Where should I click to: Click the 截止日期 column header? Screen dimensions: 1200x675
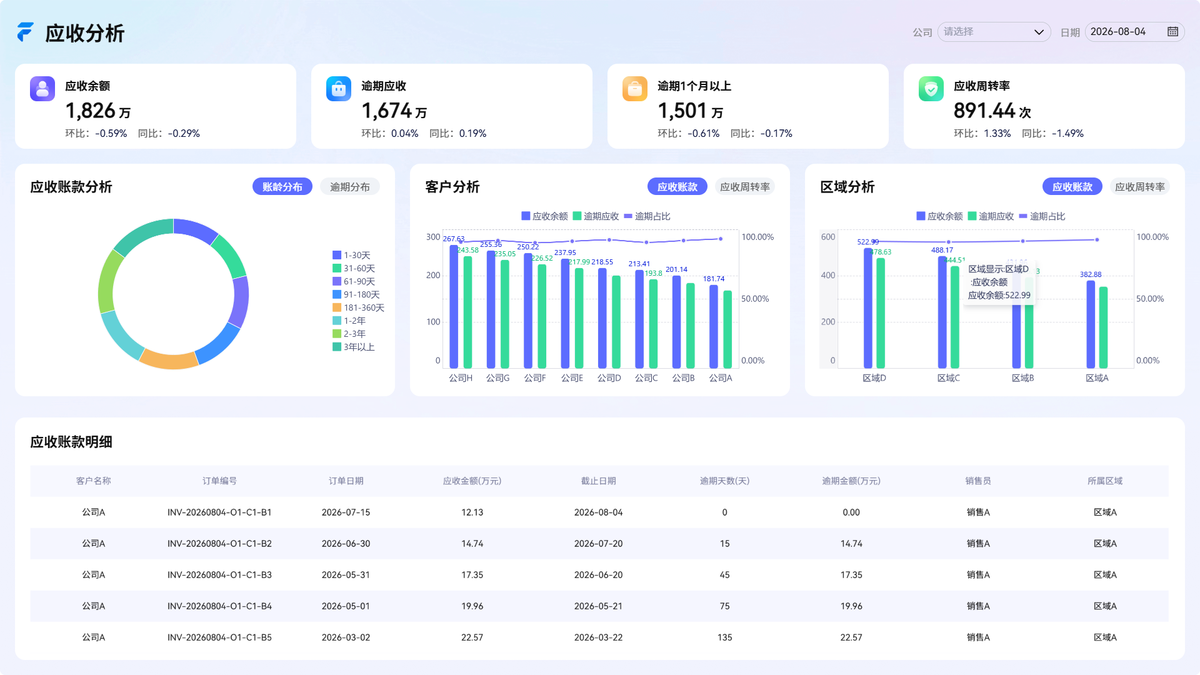(598, 481)
